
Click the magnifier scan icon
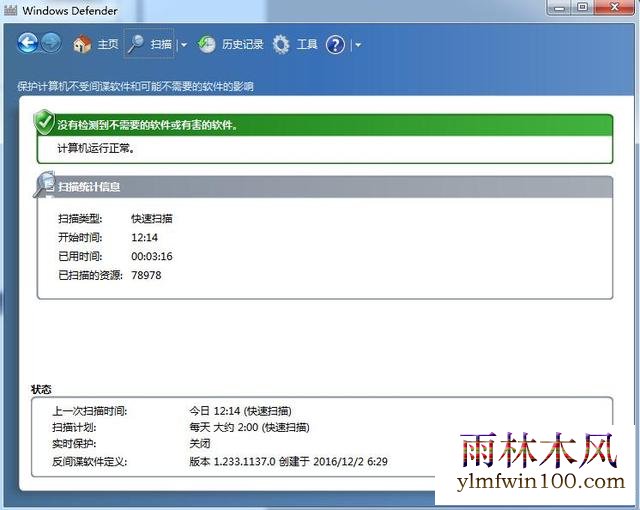136,44
